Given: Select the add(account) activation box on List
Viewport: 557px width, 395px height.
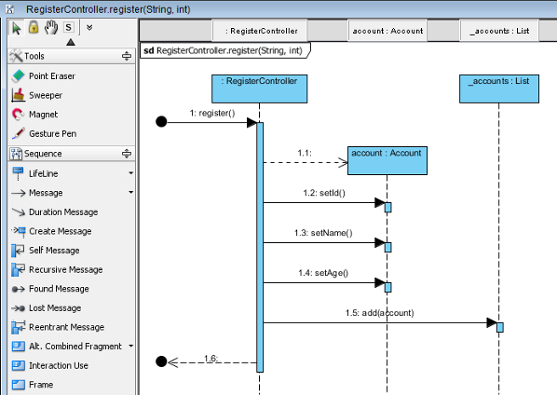Looking at the screenshot, I should [x=500, y=328].
